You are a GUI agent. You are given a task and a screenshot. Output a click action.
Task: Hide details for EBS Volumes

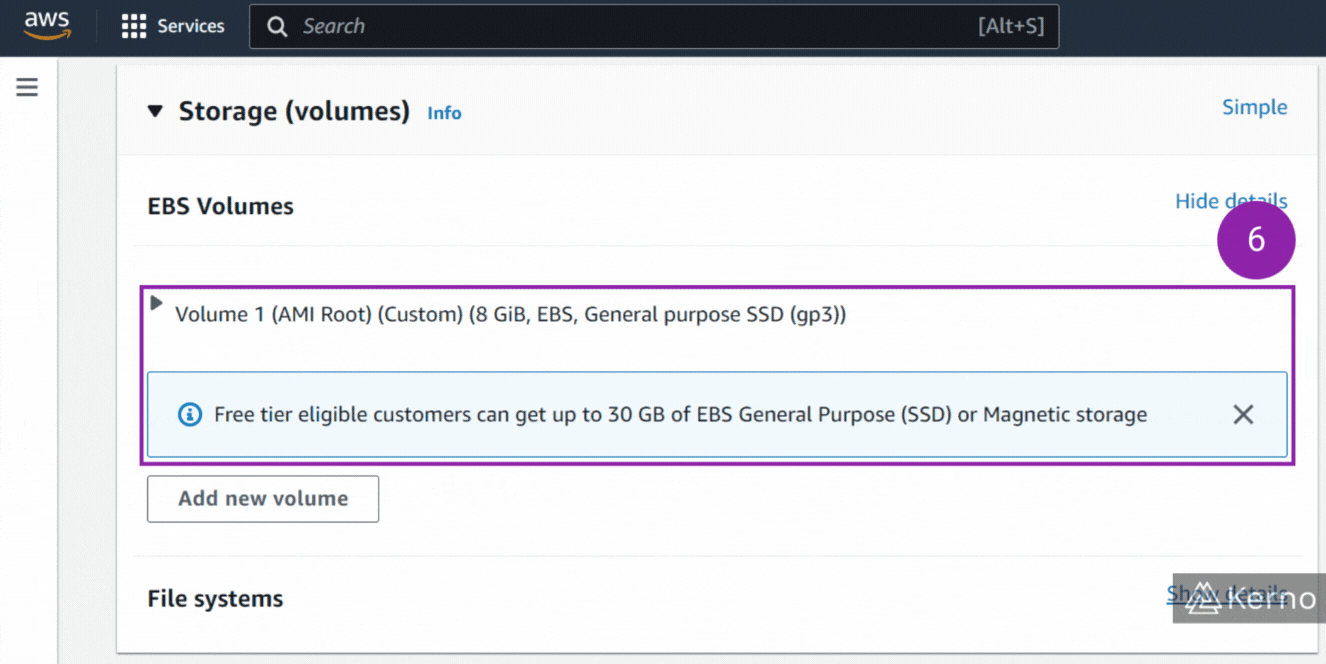tap(1231, 200)
